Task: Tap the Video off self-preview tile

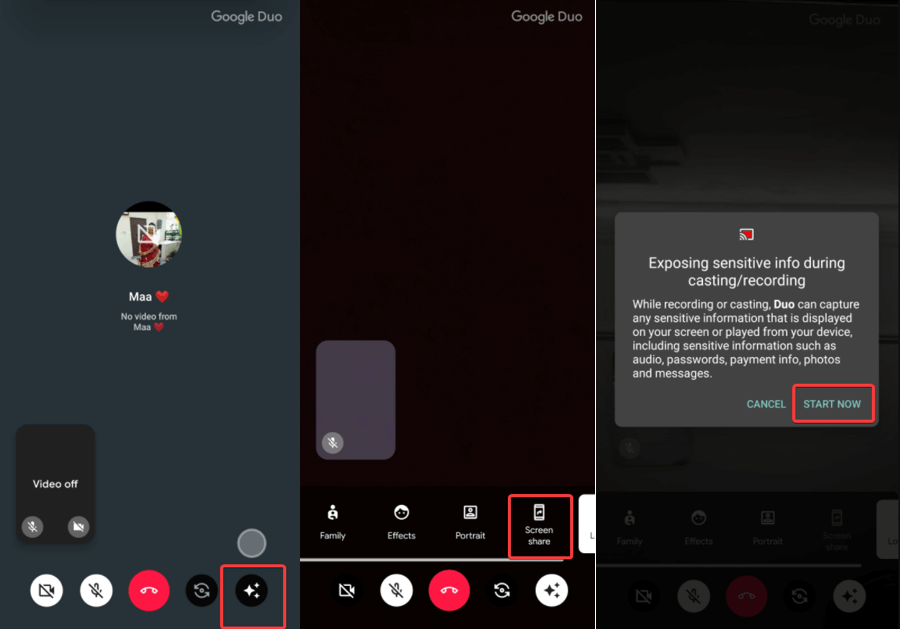Action: point(55,483)
